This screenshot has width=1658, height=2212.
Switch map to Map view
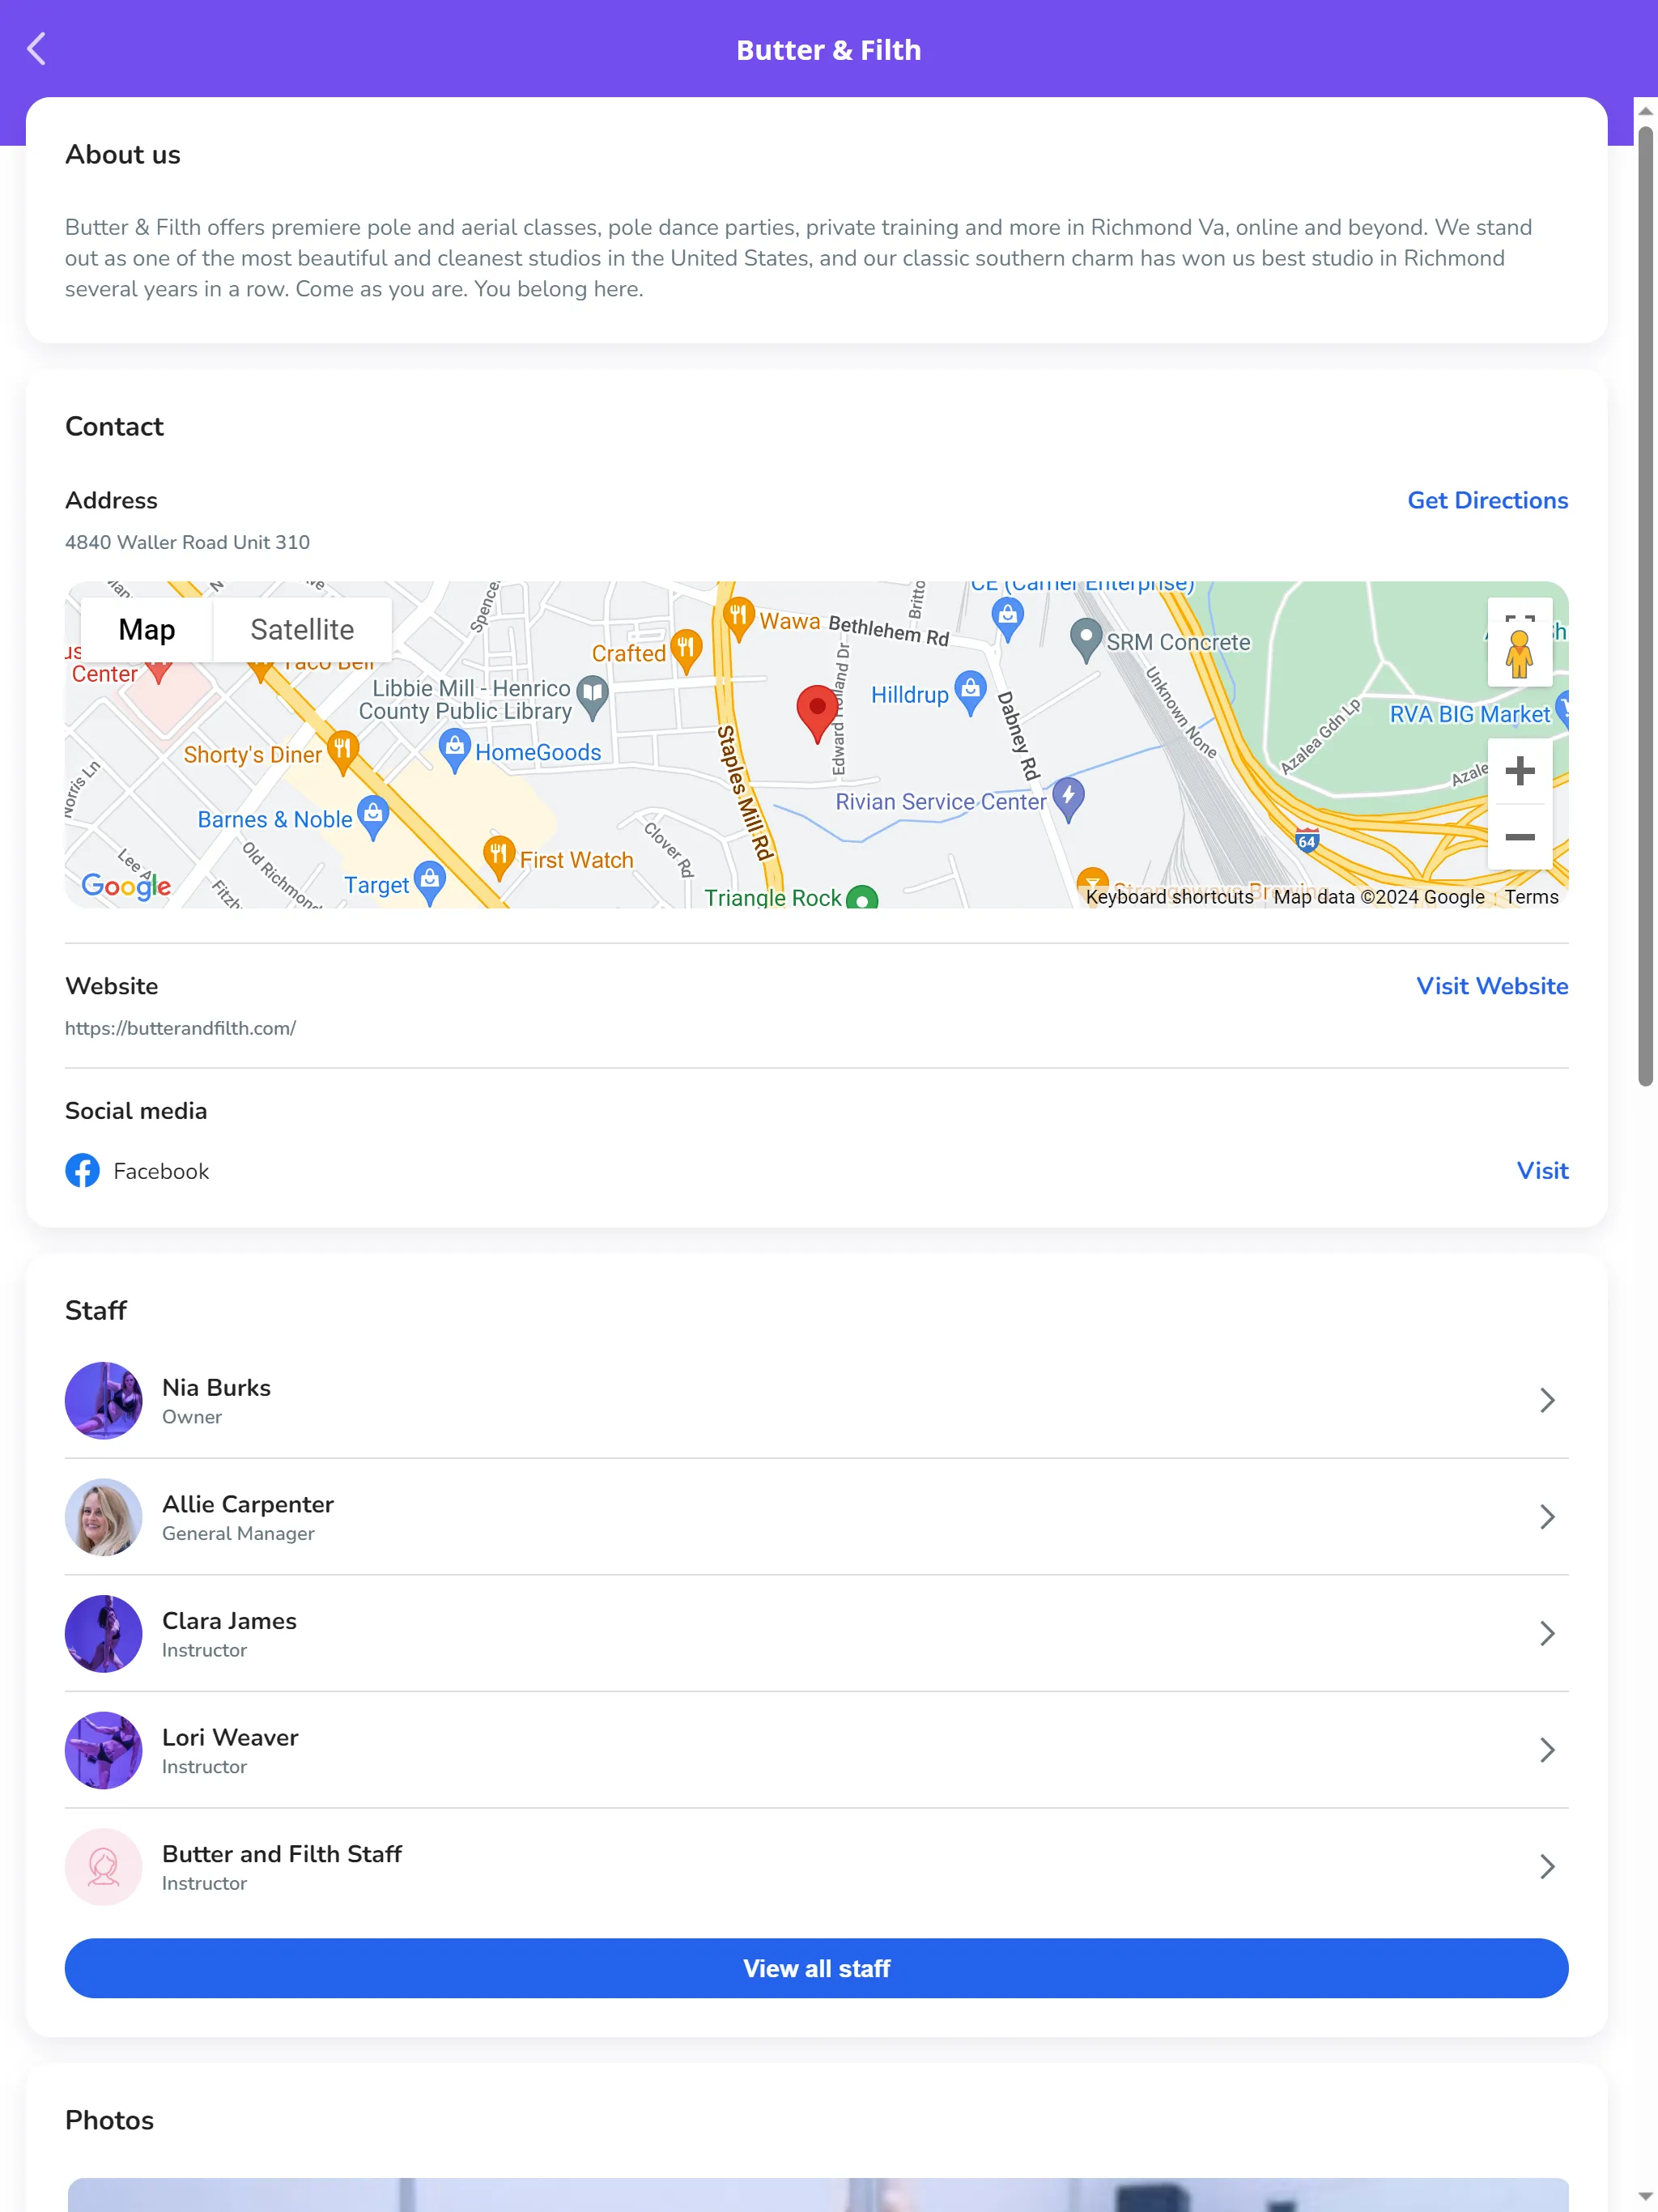pos(147,630)
